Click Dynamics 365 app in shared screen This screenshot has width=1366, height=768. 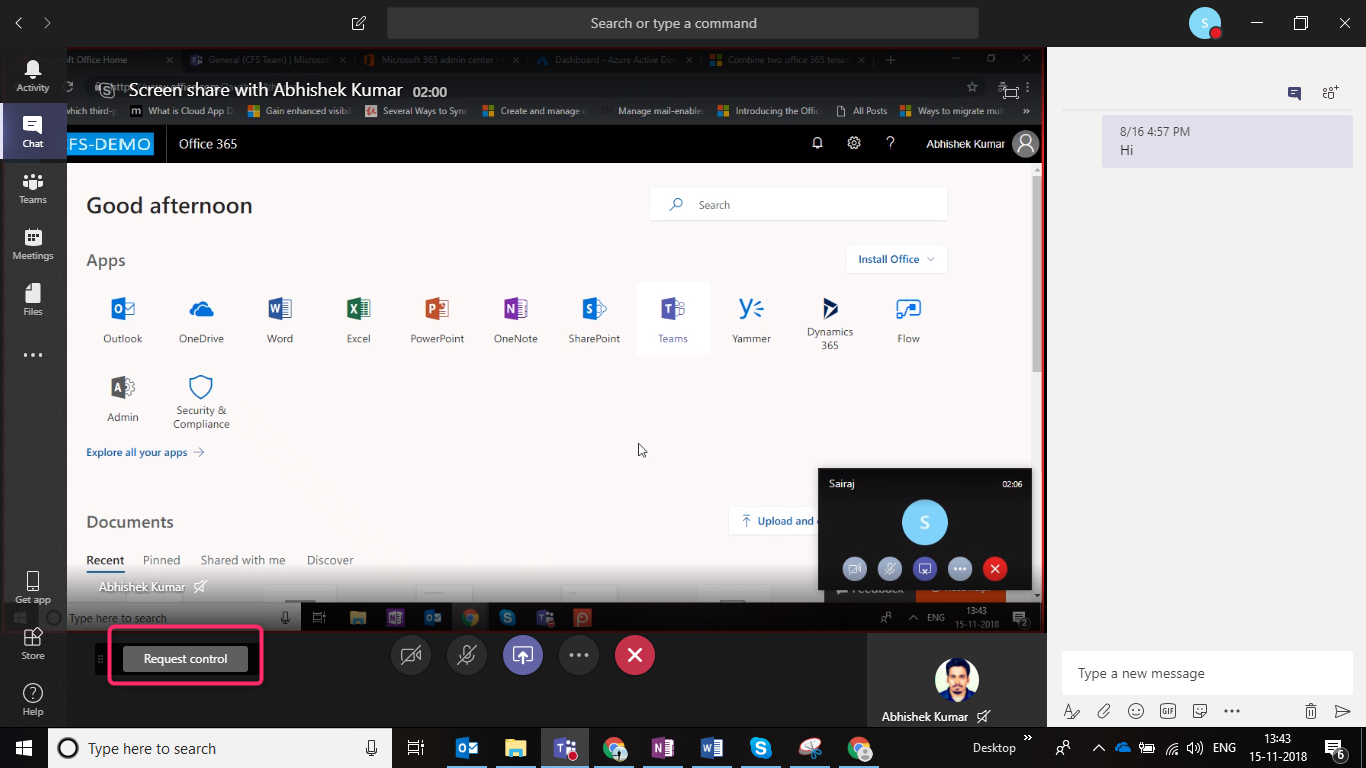[830, 323]
